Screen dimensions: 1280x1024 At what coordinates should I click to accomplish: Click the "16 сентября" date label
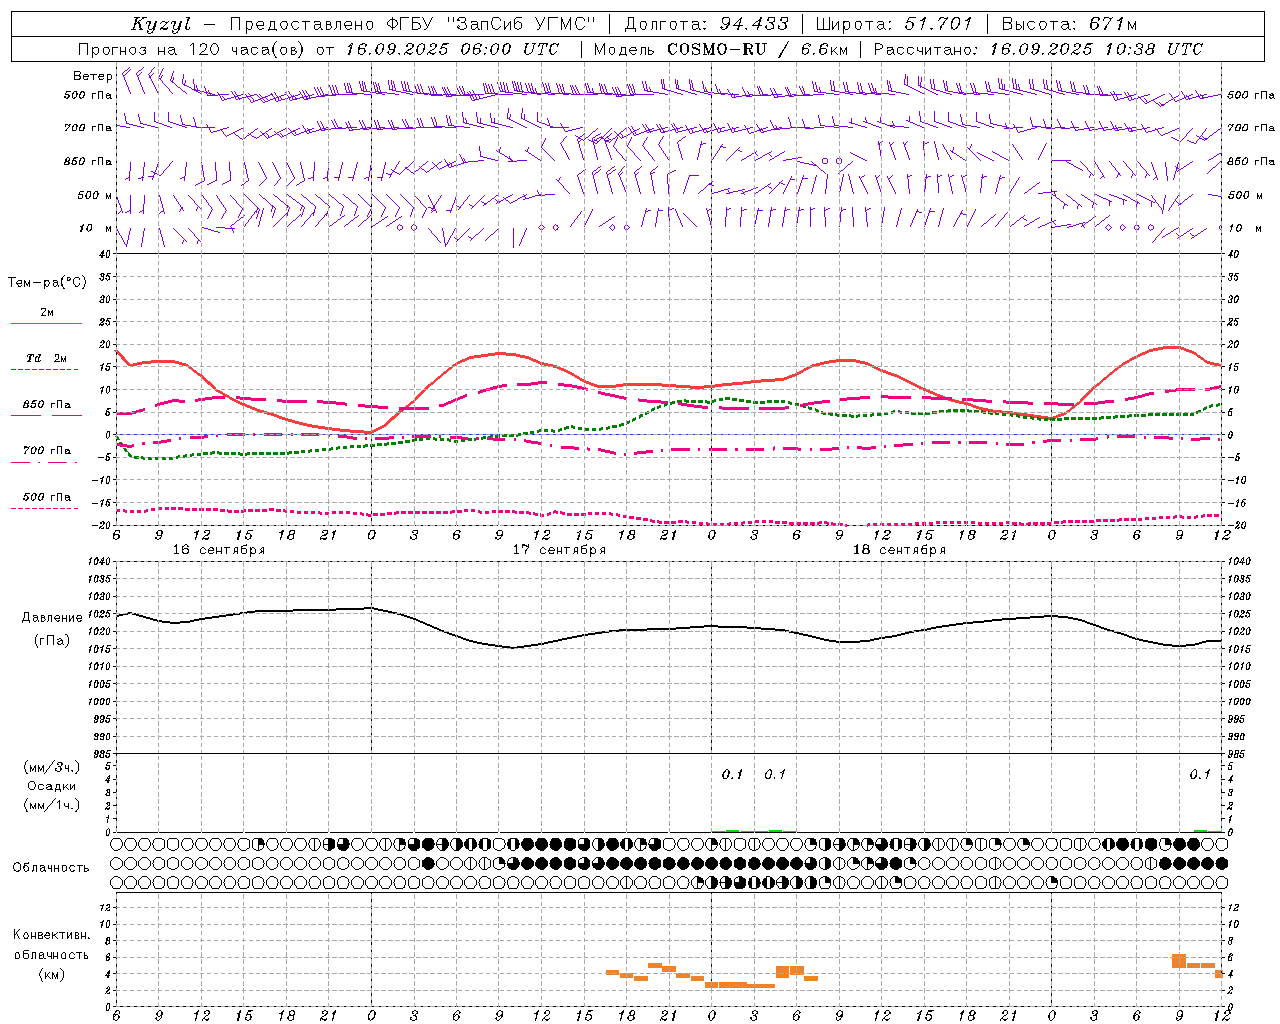pyautogui.click(x=219, y=550)
